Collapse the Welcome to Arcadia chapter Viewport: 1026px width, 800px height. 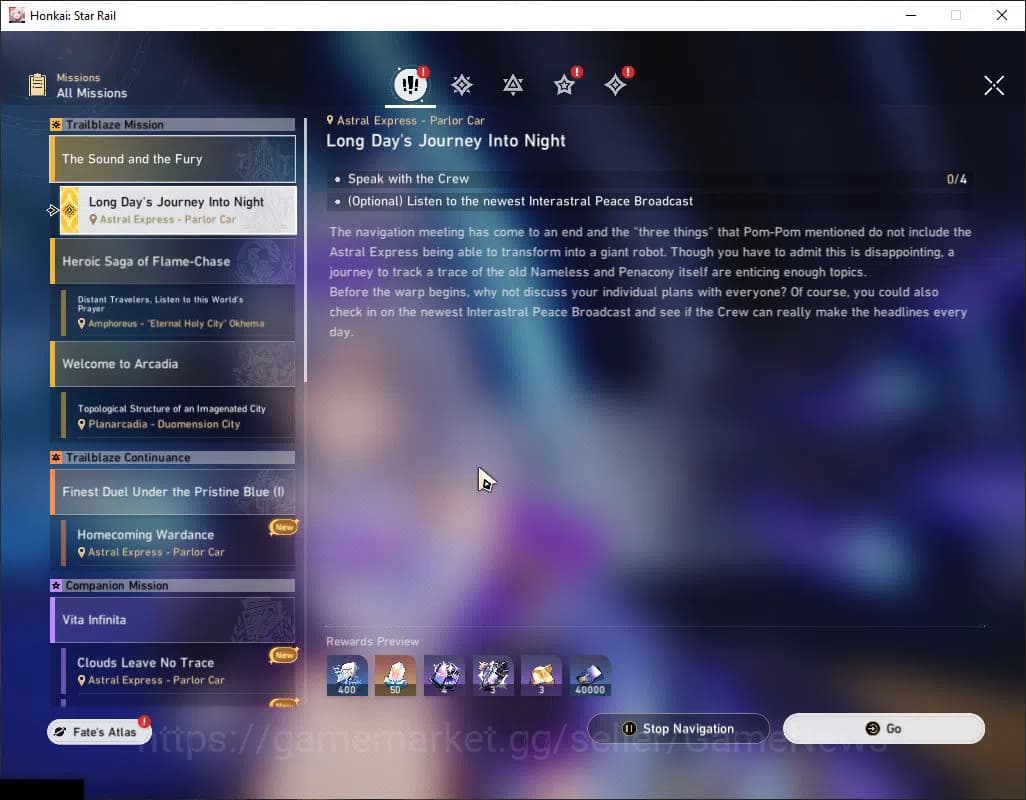coord(173,364)
